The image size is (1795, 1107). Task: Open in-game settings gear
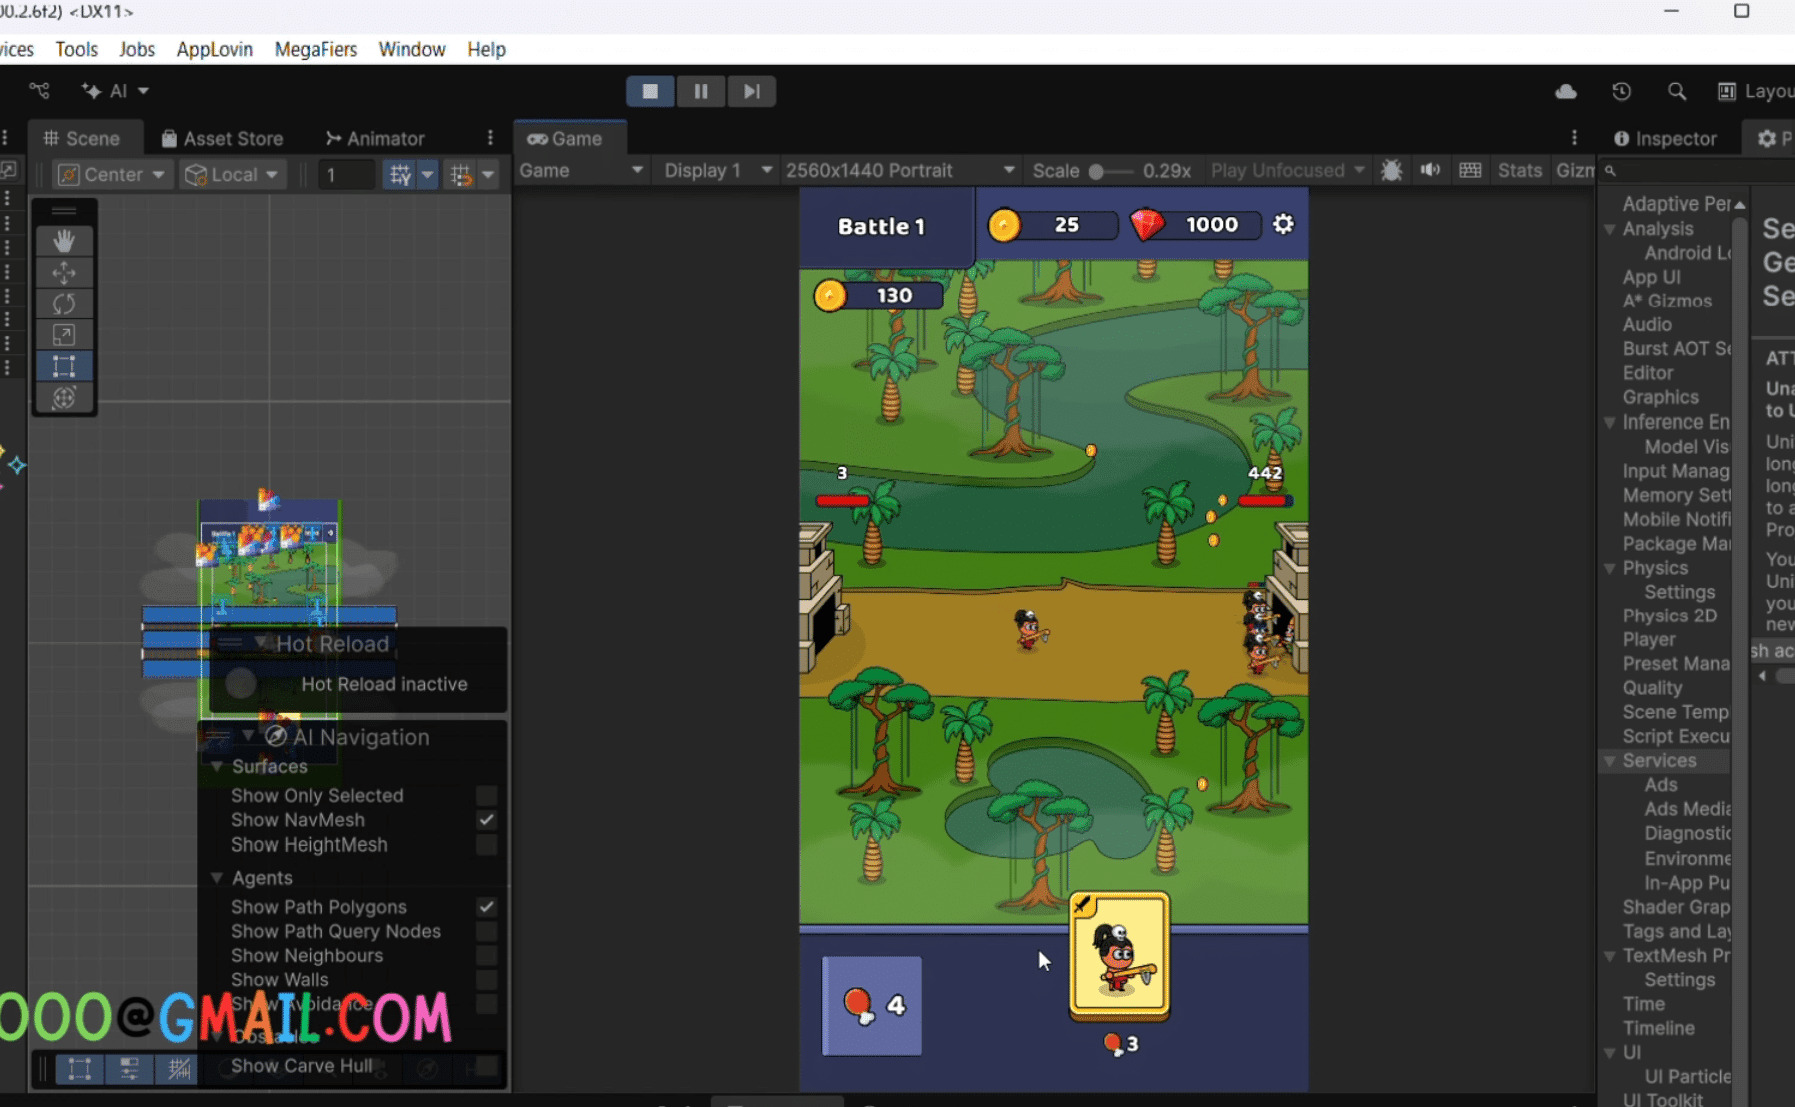[x=1283, y=224]
